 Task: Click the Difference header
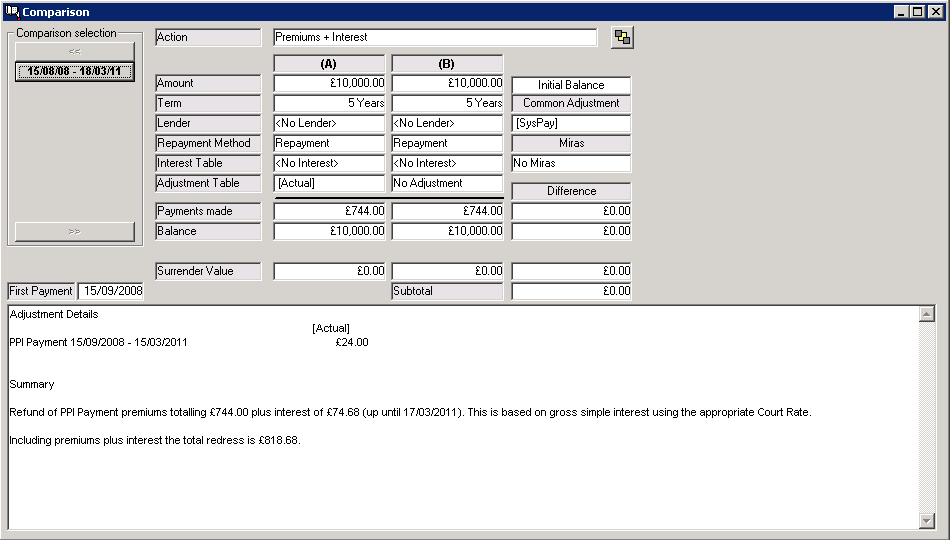tap(571, 191)
